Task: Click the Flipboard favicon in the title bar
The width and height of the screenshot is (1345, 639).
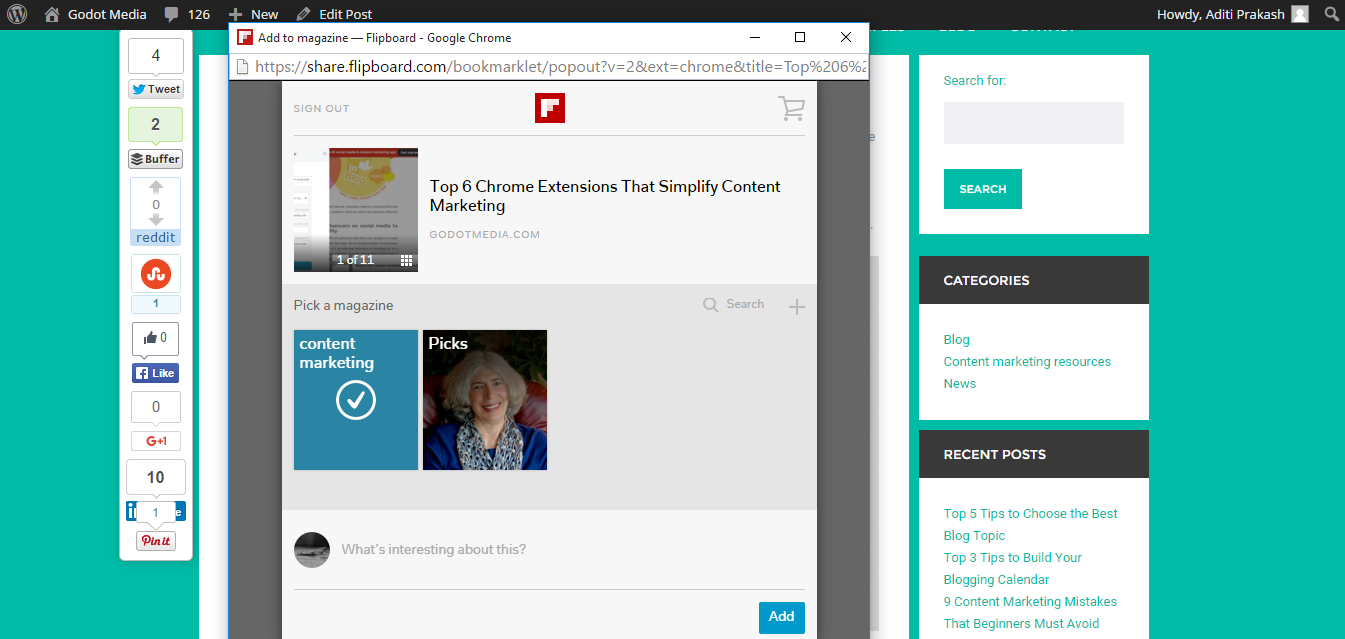Action: click(245, 37)
